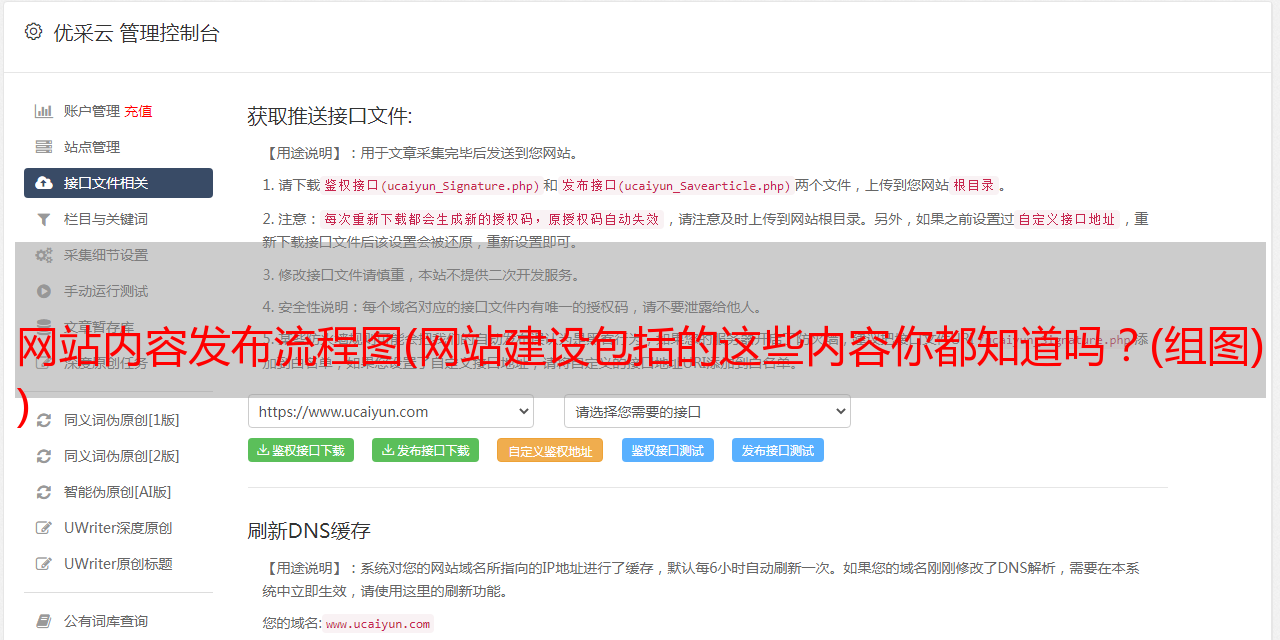Click the 刷新DNS缓存 heading

coord(309,530)
